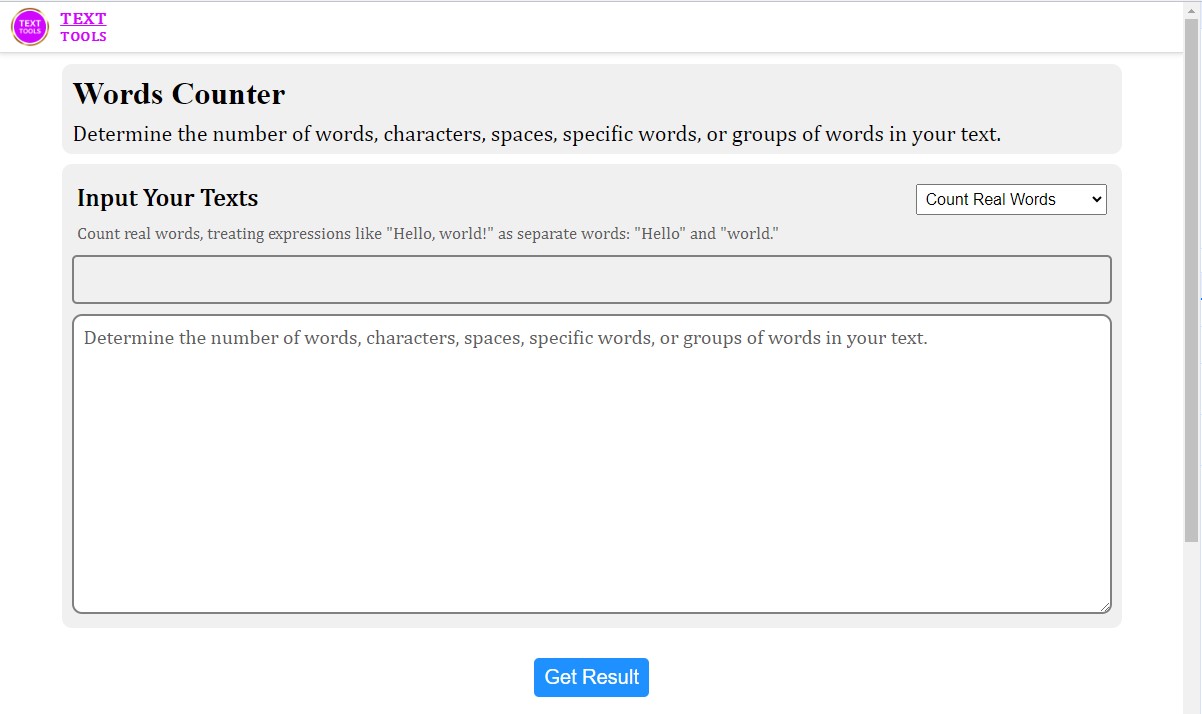The image size is (1202, 714).
Task: Focus the large text input area
Action: pos(591,465)
